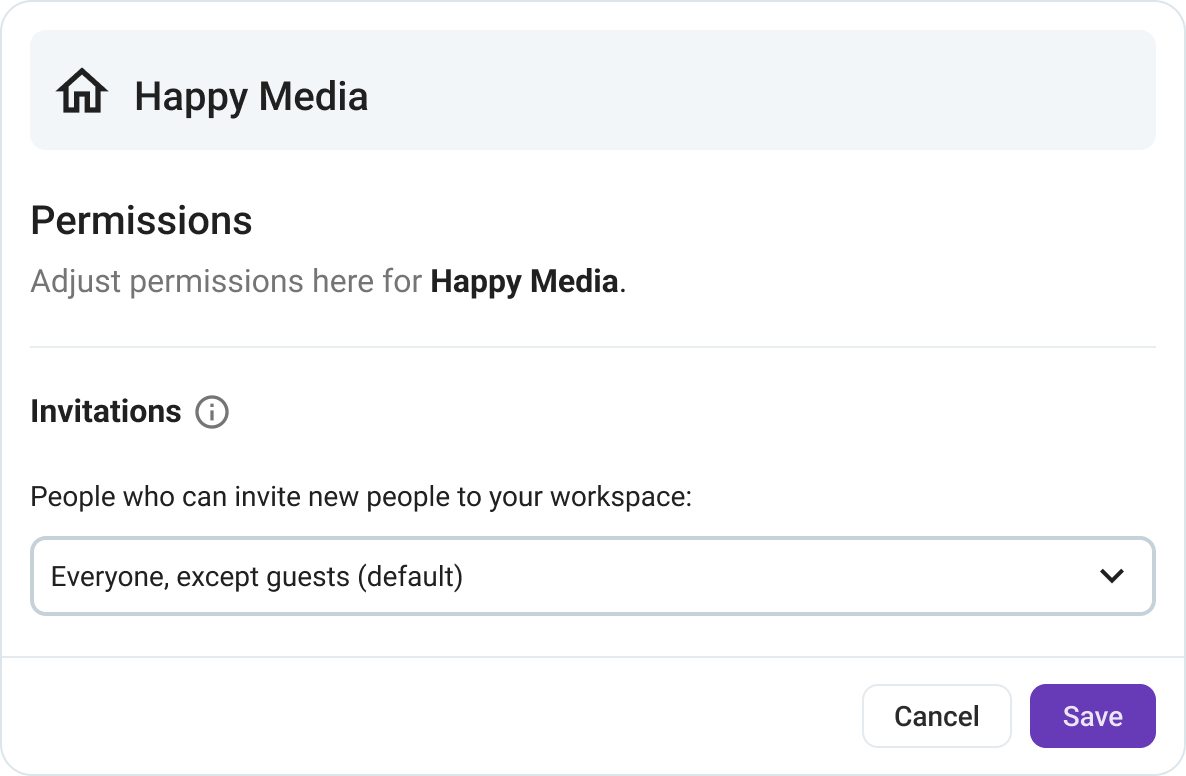Click the bold Happy Media text link
This screenshot has width=1186, height=776.
[524, 281]
